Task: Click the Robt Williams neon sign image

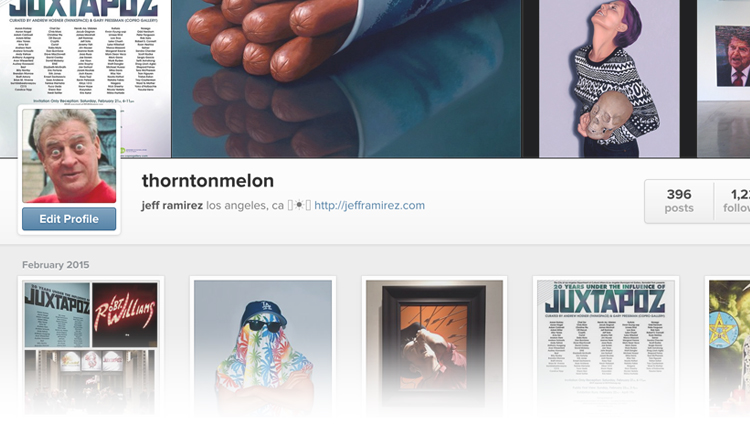Action: (x=125, y=315)
